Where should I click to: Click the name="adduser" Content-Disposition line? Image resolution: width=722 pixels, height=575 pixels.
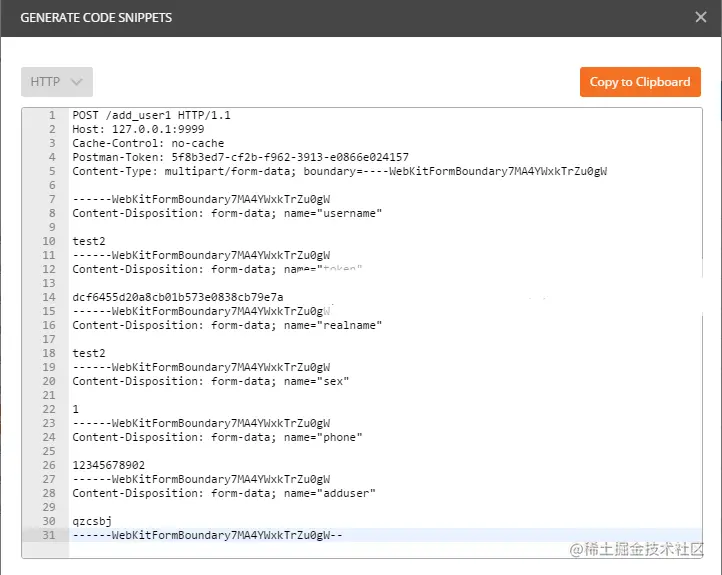[224, 494]
